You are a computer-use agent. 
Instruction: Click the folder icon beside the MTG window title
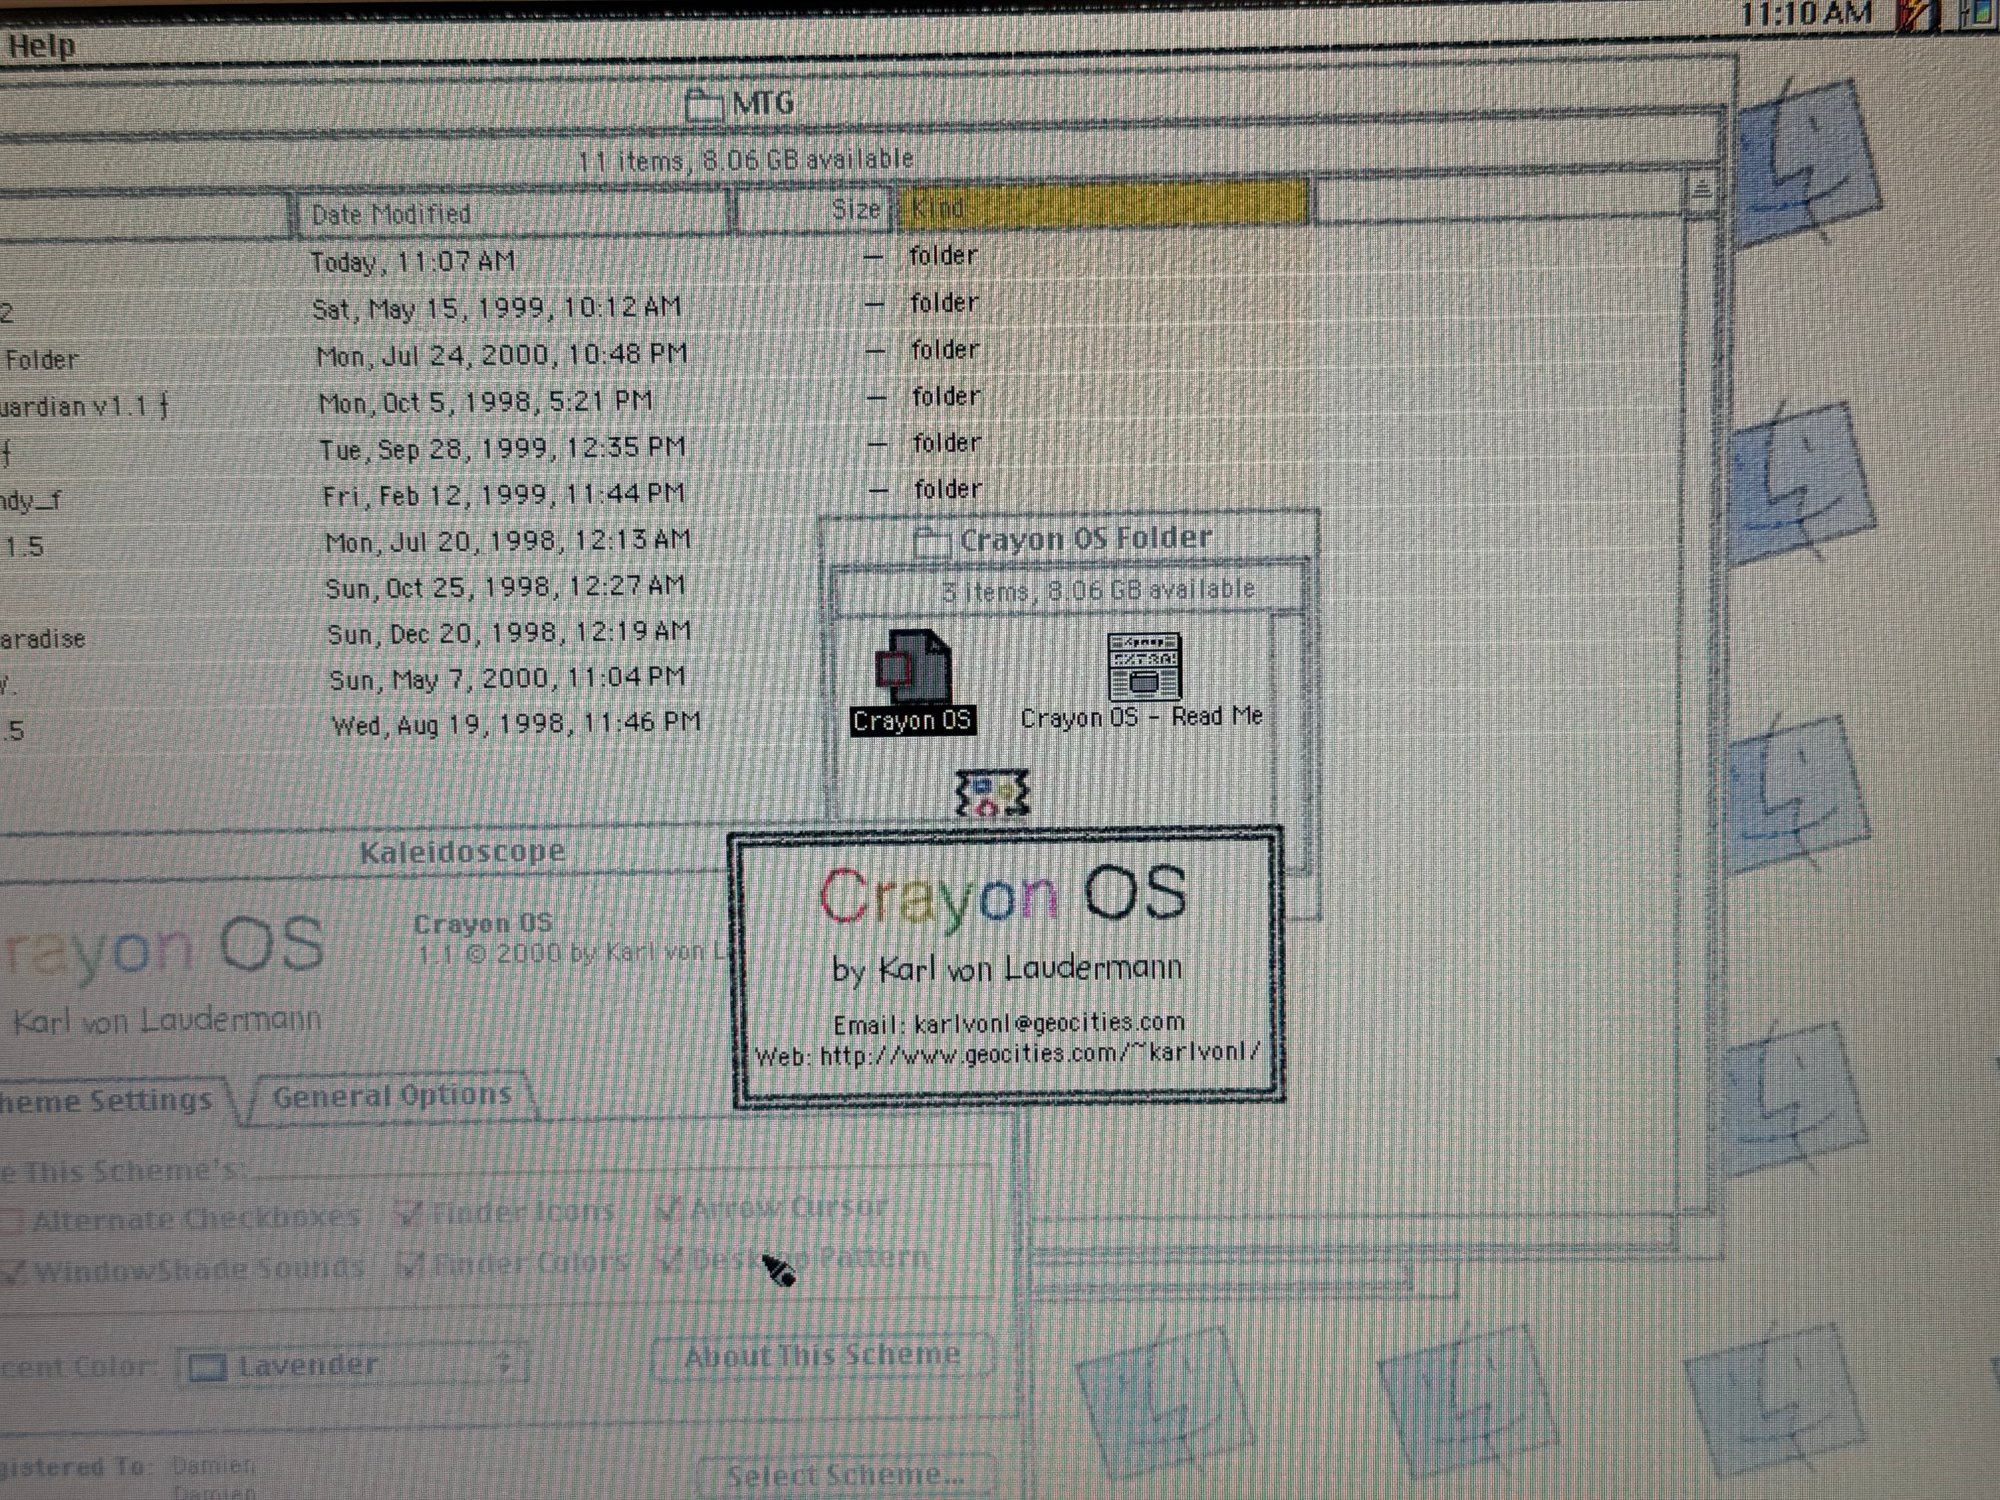click(x=704, y=104)
